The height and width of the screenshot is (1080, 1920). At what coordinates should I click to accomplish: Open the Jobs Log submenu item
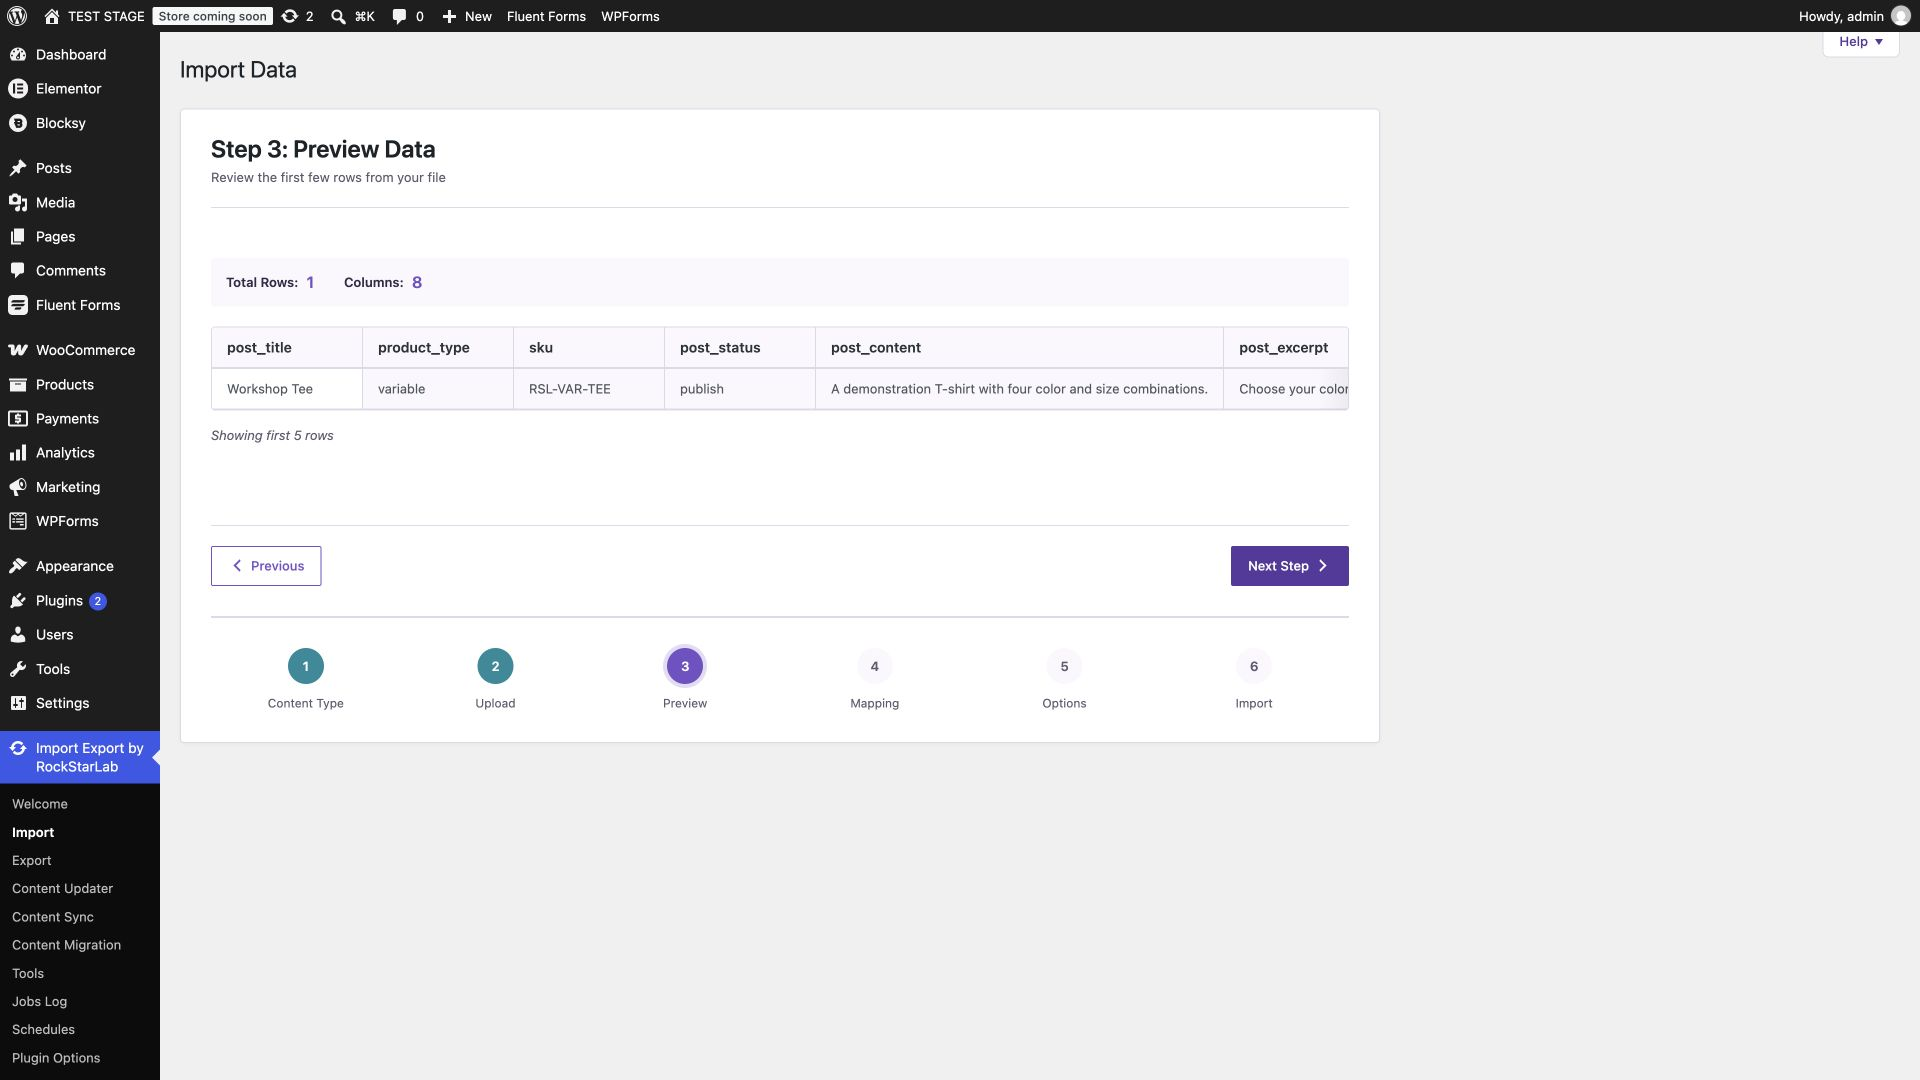point(39,1001)
